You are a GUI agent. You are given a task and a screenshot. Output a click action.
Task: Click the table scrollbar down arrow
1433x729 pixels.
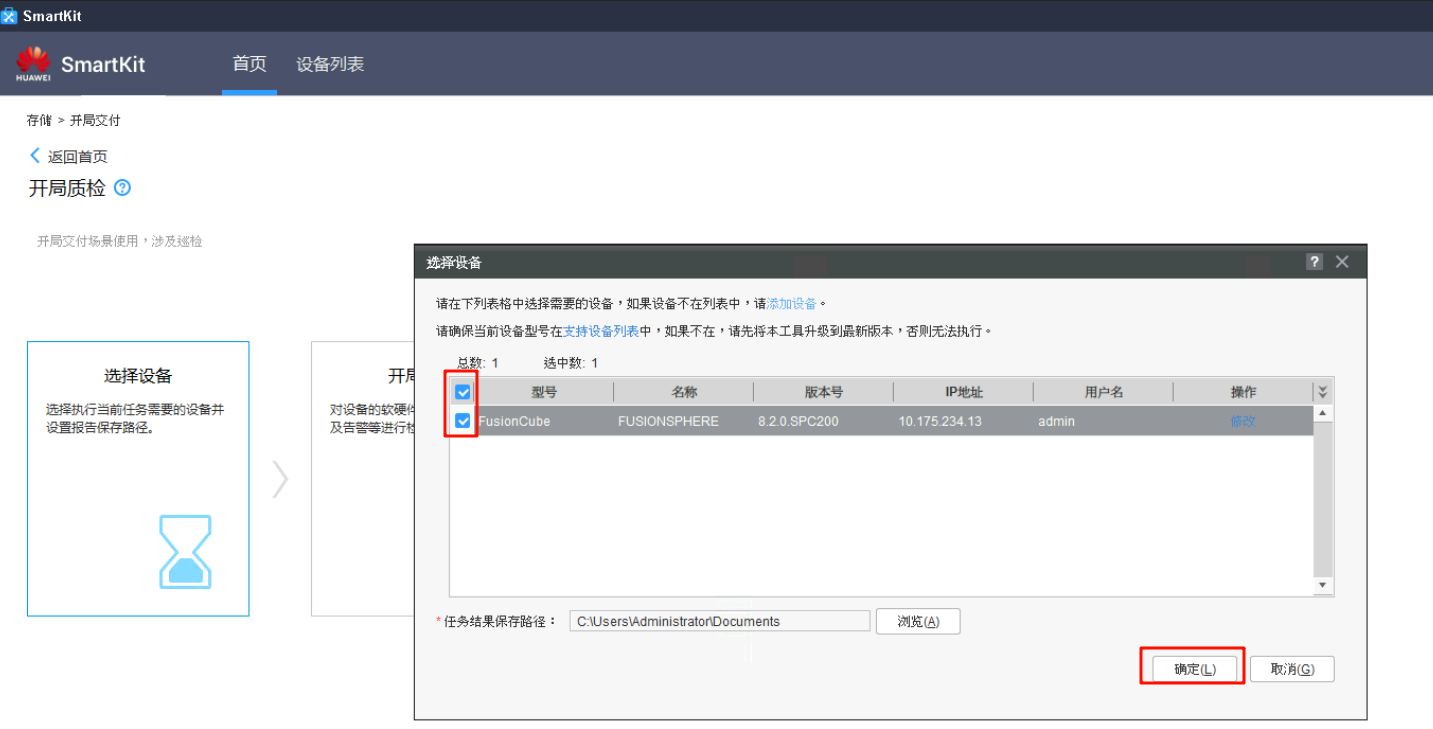(1323, 585)
